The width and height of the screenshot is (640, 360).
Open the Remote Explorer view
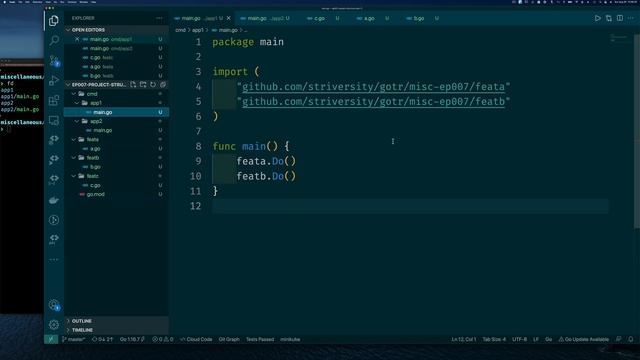[x=54, y=120]
